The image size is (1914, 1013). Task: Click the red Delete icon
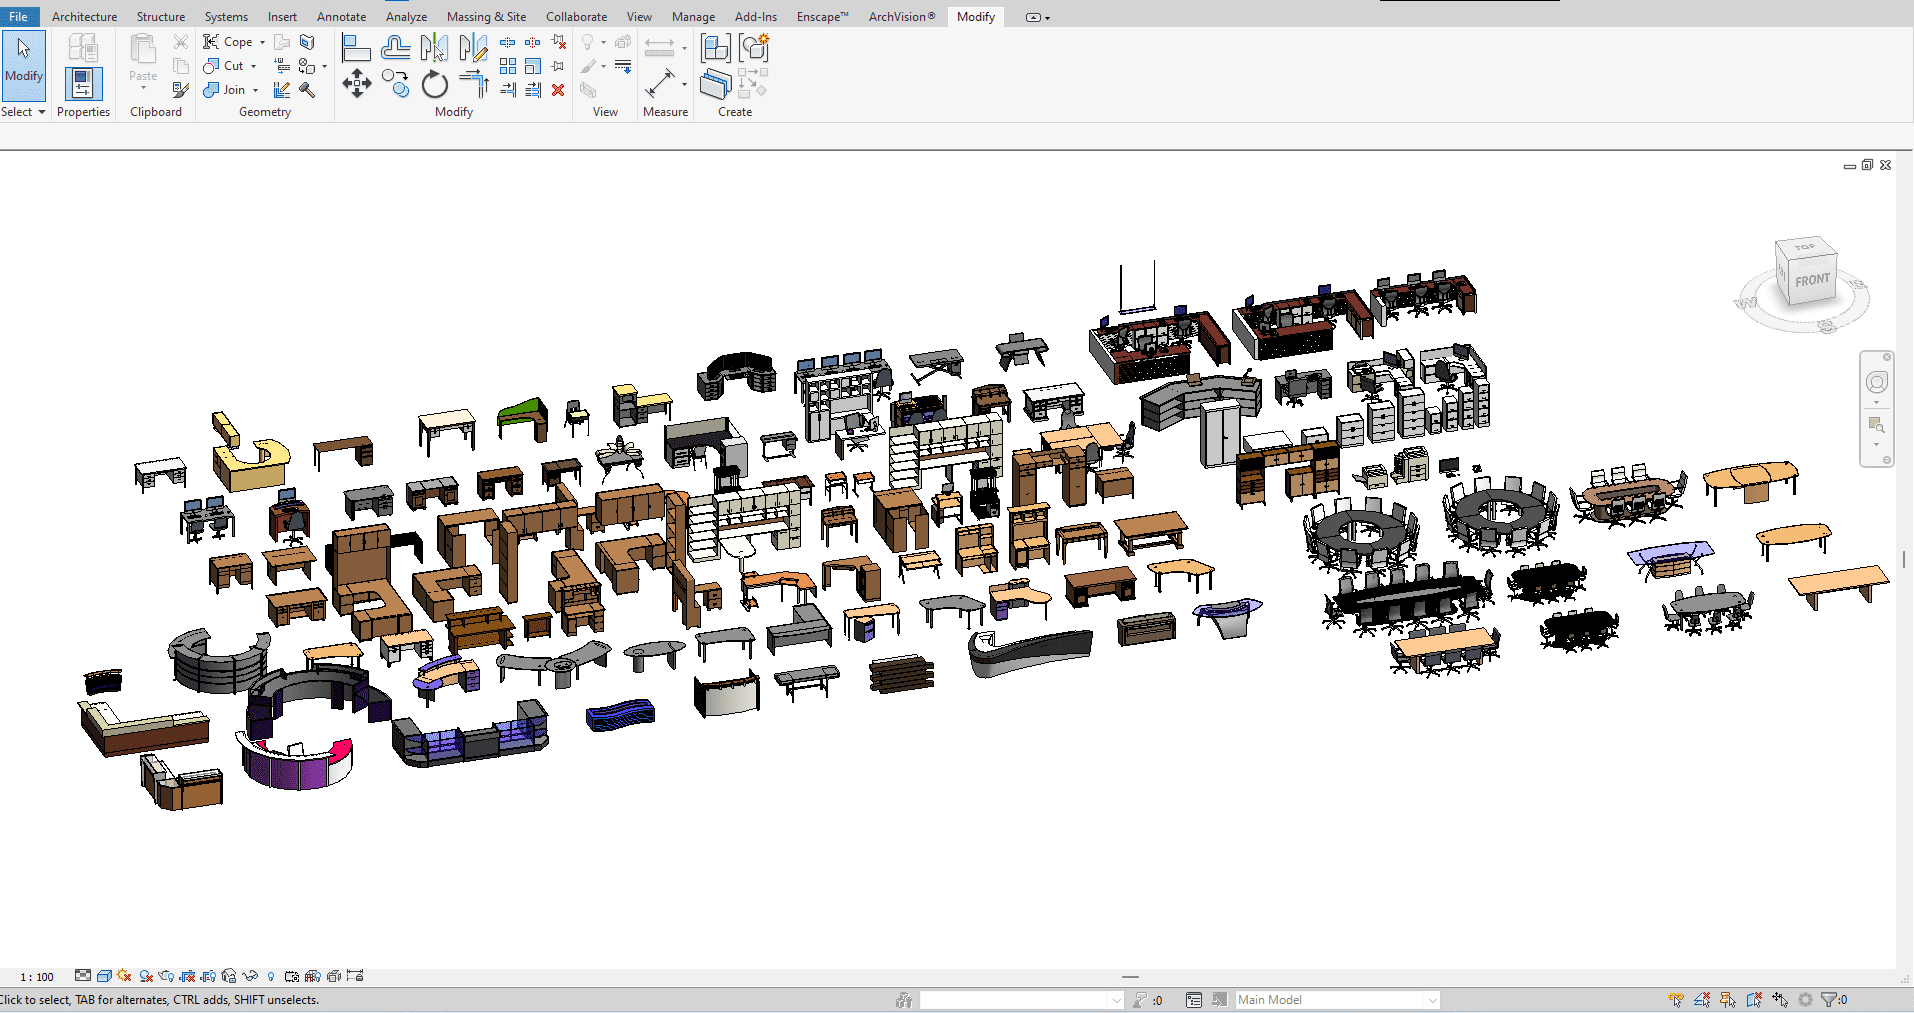(558, 90)
